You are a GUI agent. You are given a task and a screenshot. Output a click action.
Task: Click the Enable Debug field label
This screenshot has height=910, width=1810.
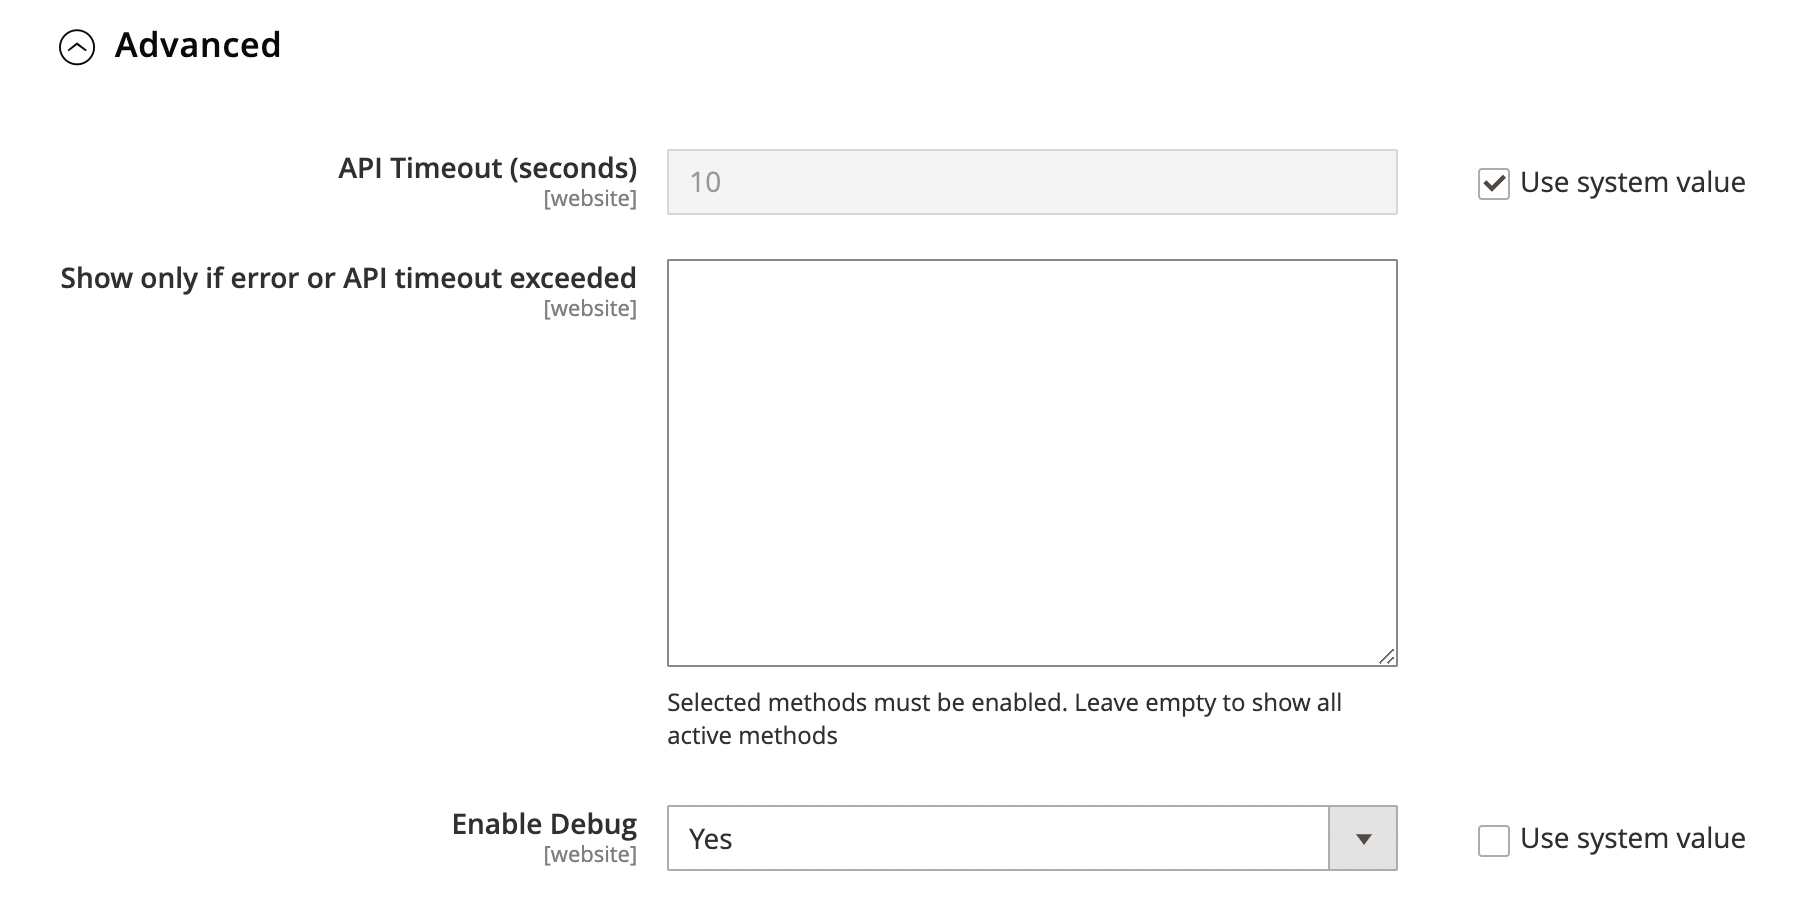(x=544, y=824)
